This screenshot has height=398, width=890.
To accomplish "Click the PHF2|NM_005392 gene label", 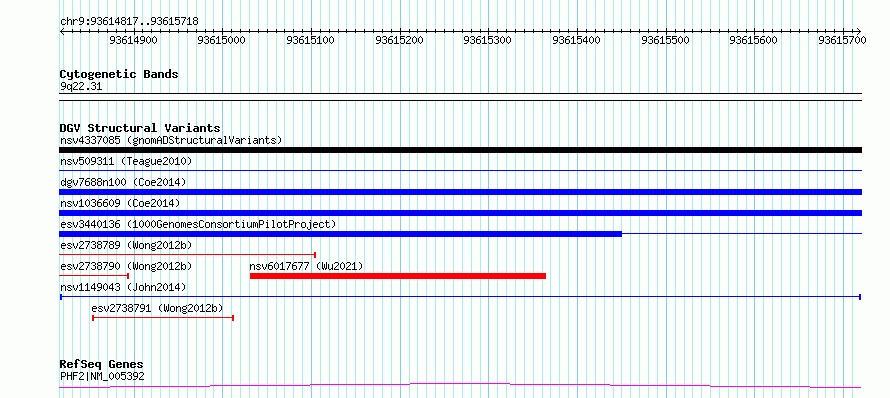I will click(x=102, y=376).
